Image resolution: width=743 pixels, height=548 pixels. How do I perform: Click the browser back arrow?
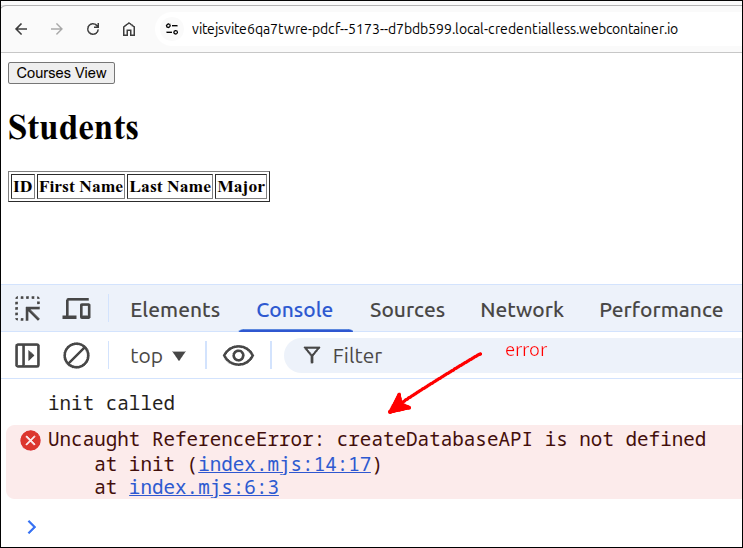(x=21, y=29)
